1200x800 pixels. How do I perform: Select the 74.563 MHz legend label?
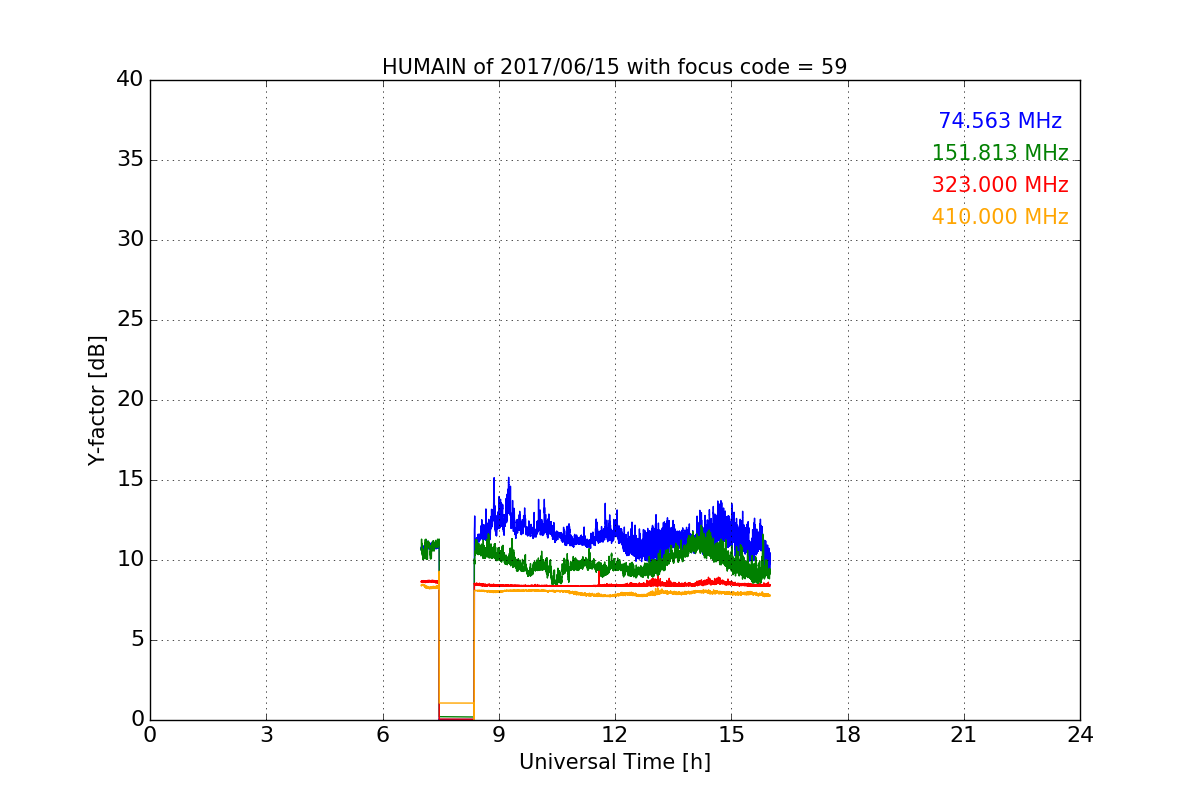coord(1000,121)
